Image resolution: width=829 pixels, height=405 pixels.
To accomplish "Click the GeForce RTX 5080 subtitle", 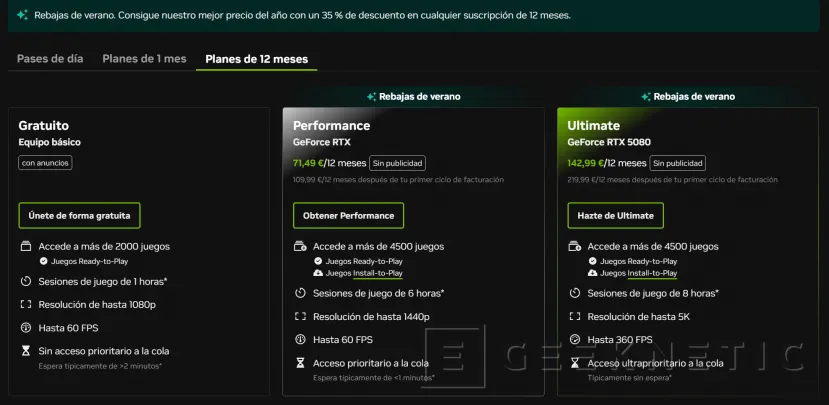I will click(x=609, y=142).
